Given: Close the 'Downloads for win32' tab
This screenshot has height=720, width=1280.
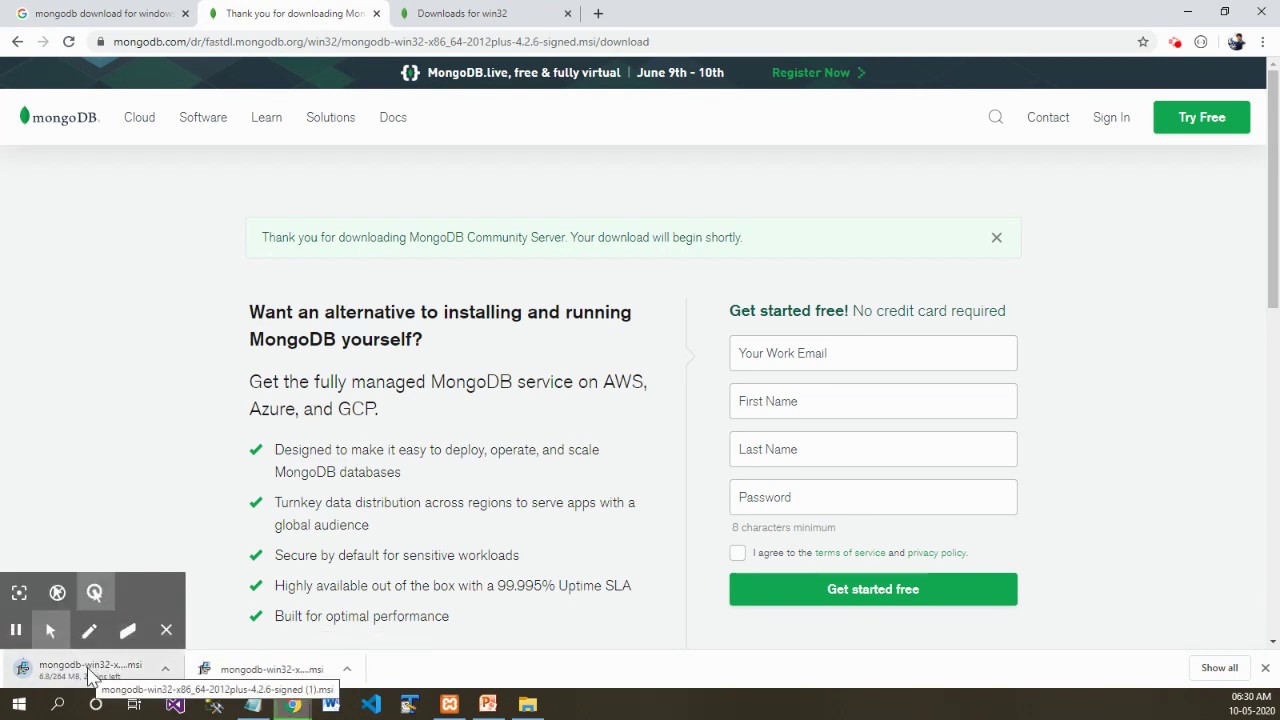Looking at the screenshot, I should (x=568, y=13).
